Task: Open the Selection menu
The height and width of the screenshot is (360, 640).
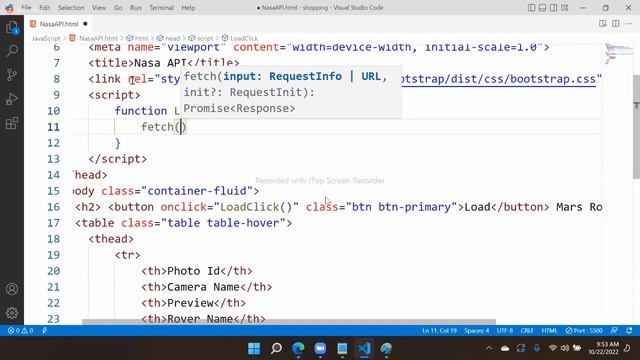Action: coord(71,8)
